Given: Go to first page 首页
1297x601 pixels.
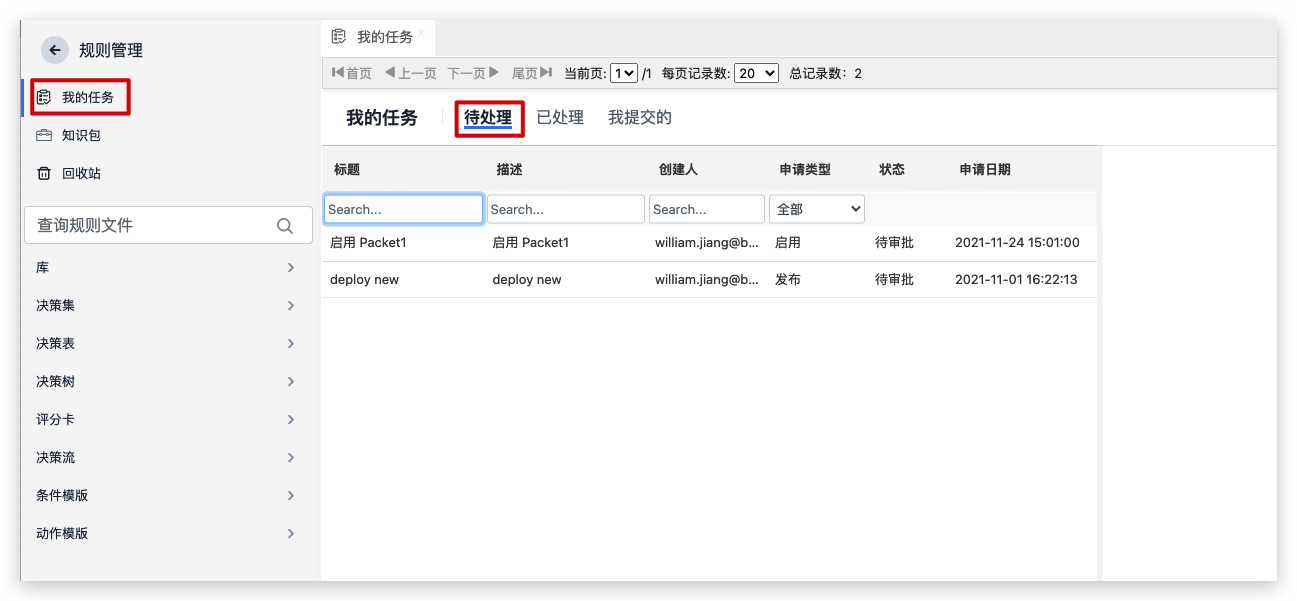Looking at the screenshot, I should [352, 73].
